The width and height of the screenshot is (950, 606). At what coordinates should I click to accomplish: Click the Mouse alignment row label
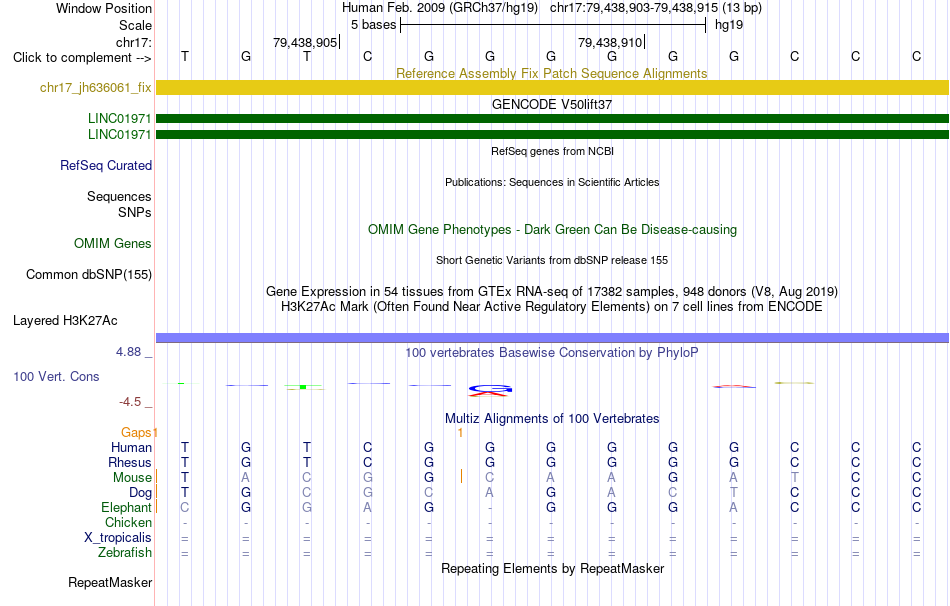[132, 478]
